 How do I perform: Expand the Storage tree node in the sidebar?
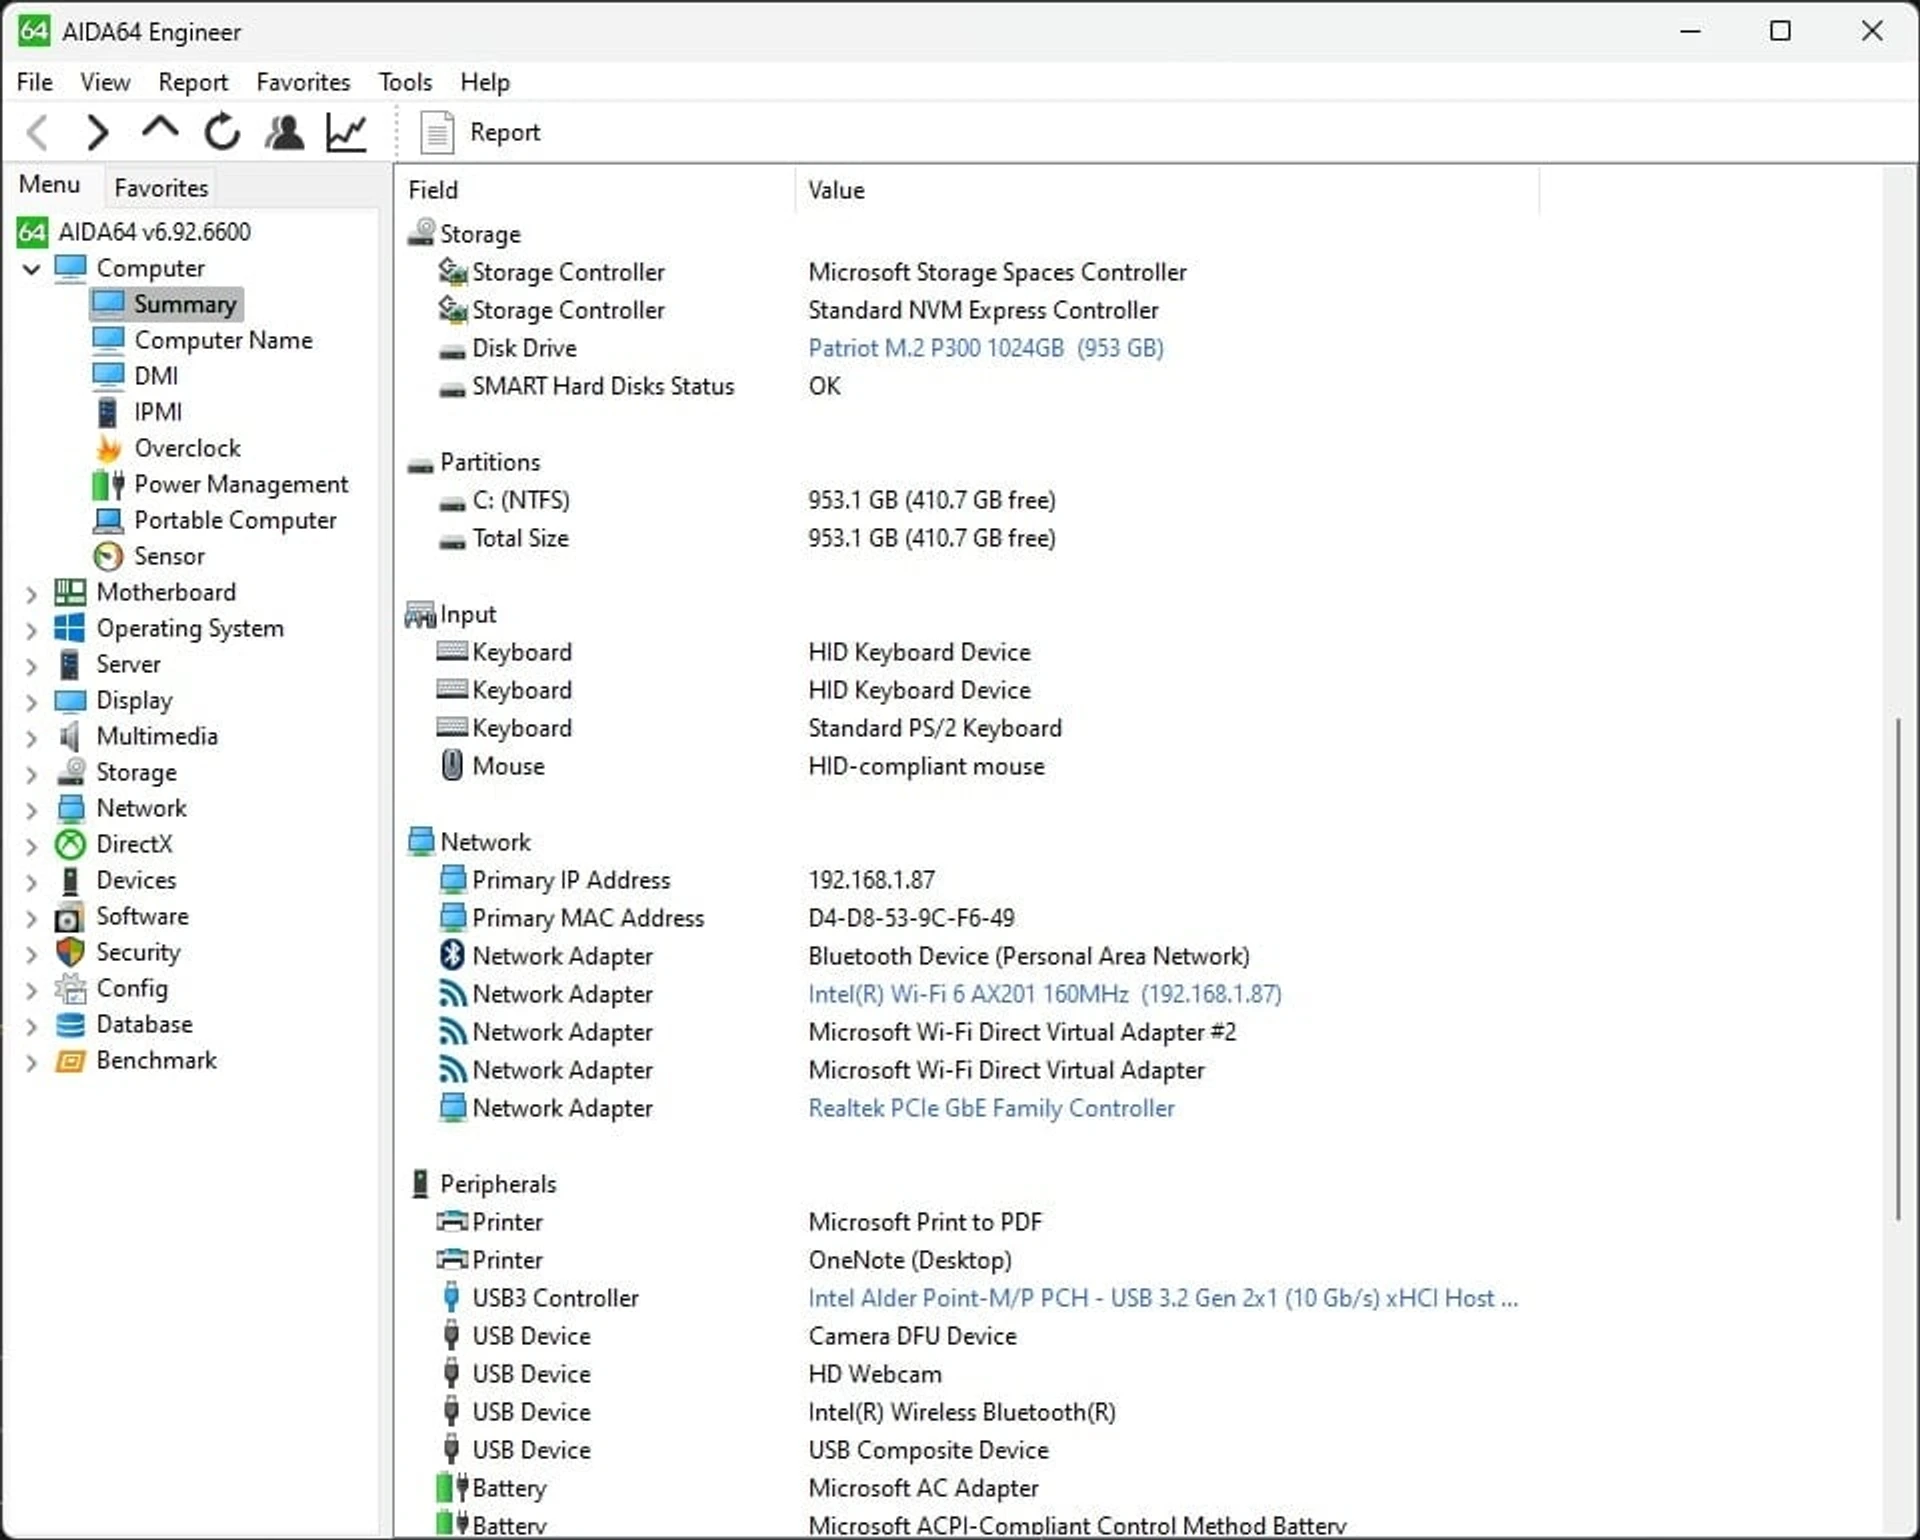32,774
